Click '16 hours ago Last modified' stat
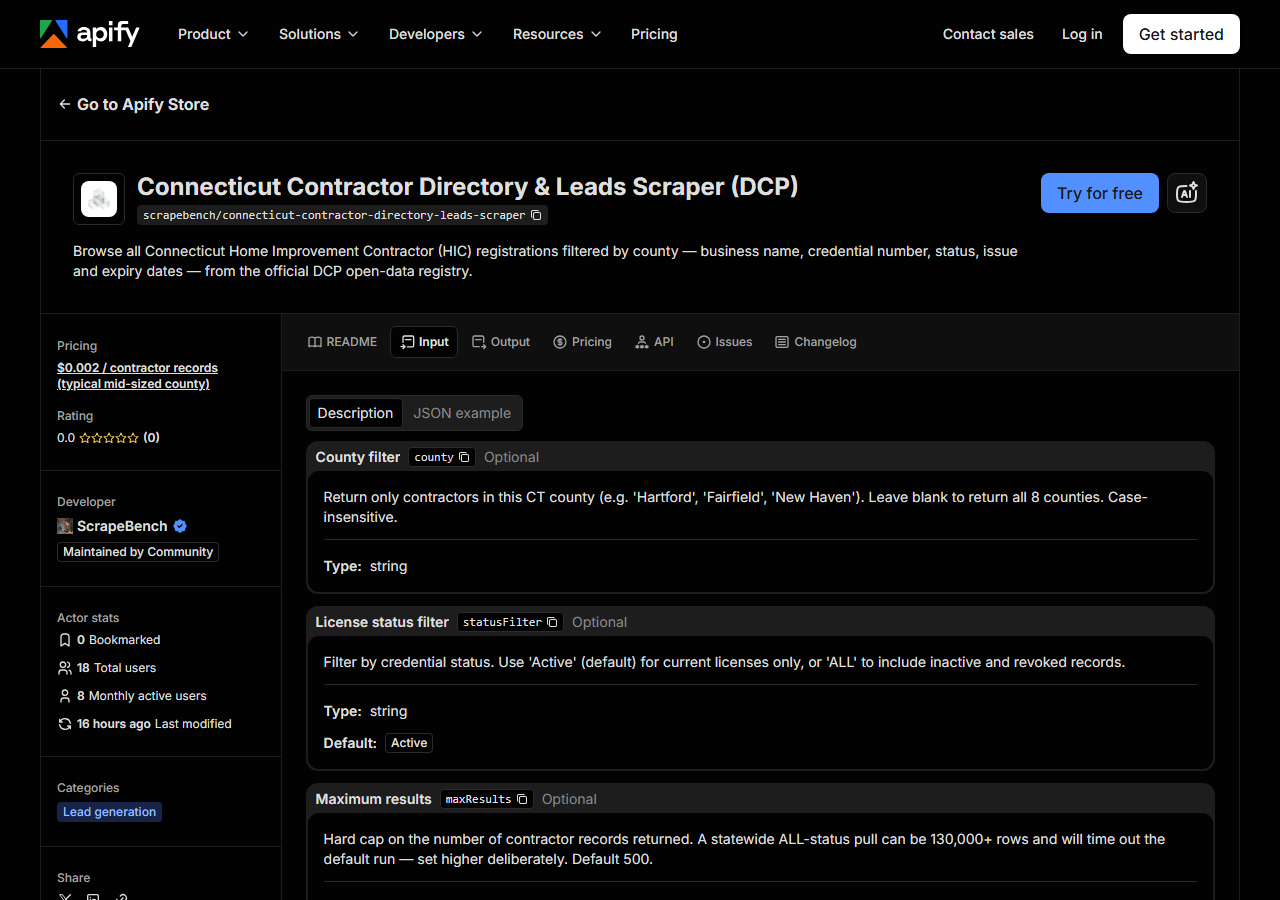Image resolution: width=1280 pixels, height=900 pixels. click(145, 724)
